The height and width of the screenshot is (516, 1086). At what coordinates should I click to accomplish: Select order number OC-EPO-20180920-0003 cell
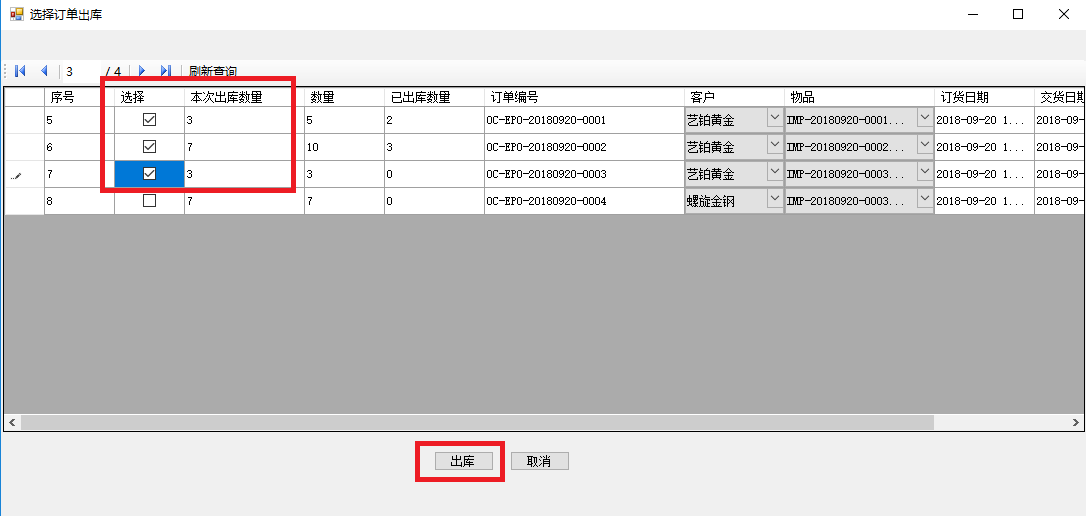[584, 174]
